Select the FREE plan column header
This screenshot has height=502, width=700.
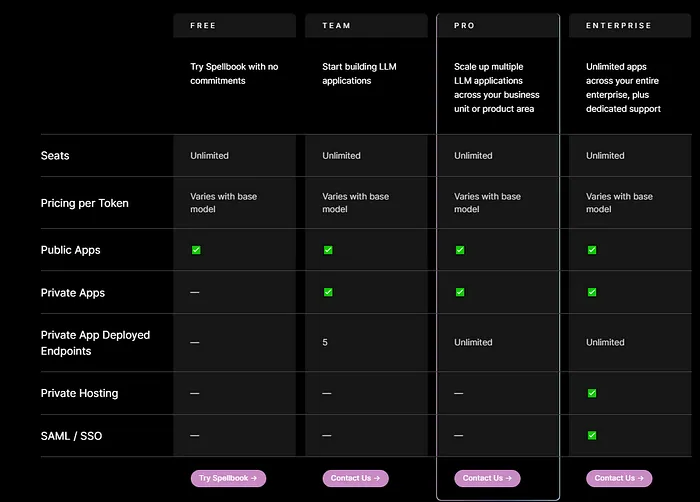coord(203,25)
